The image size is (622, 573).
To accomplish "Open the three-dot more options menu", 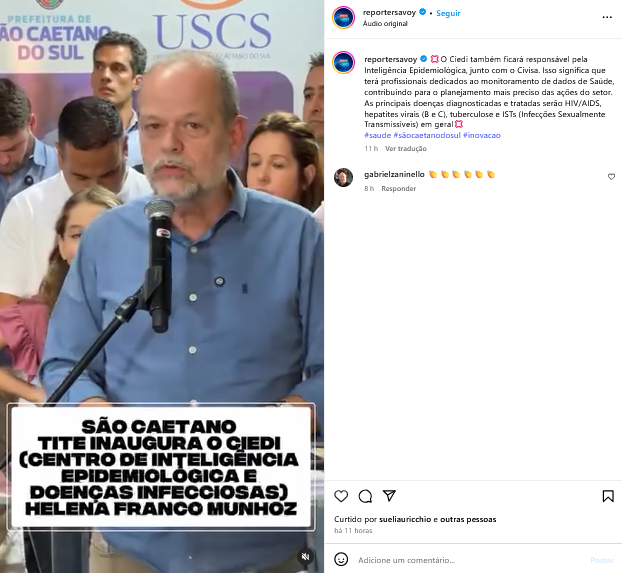I will pyautogui.click(x=607, y=17).
